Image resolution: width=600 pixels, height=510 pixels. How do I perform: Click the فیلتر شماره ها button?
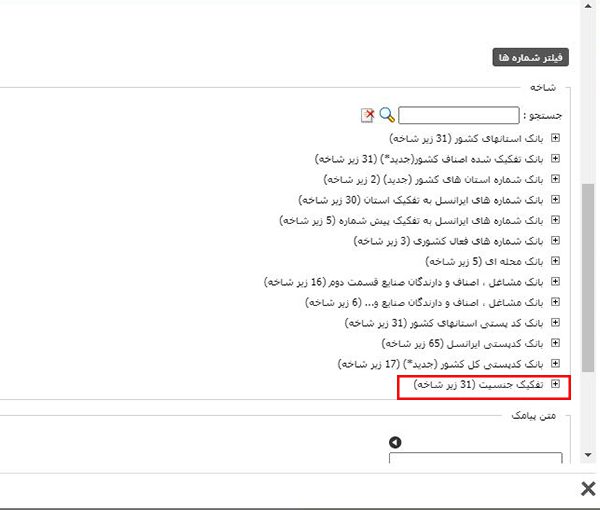[x=530, y=57]
